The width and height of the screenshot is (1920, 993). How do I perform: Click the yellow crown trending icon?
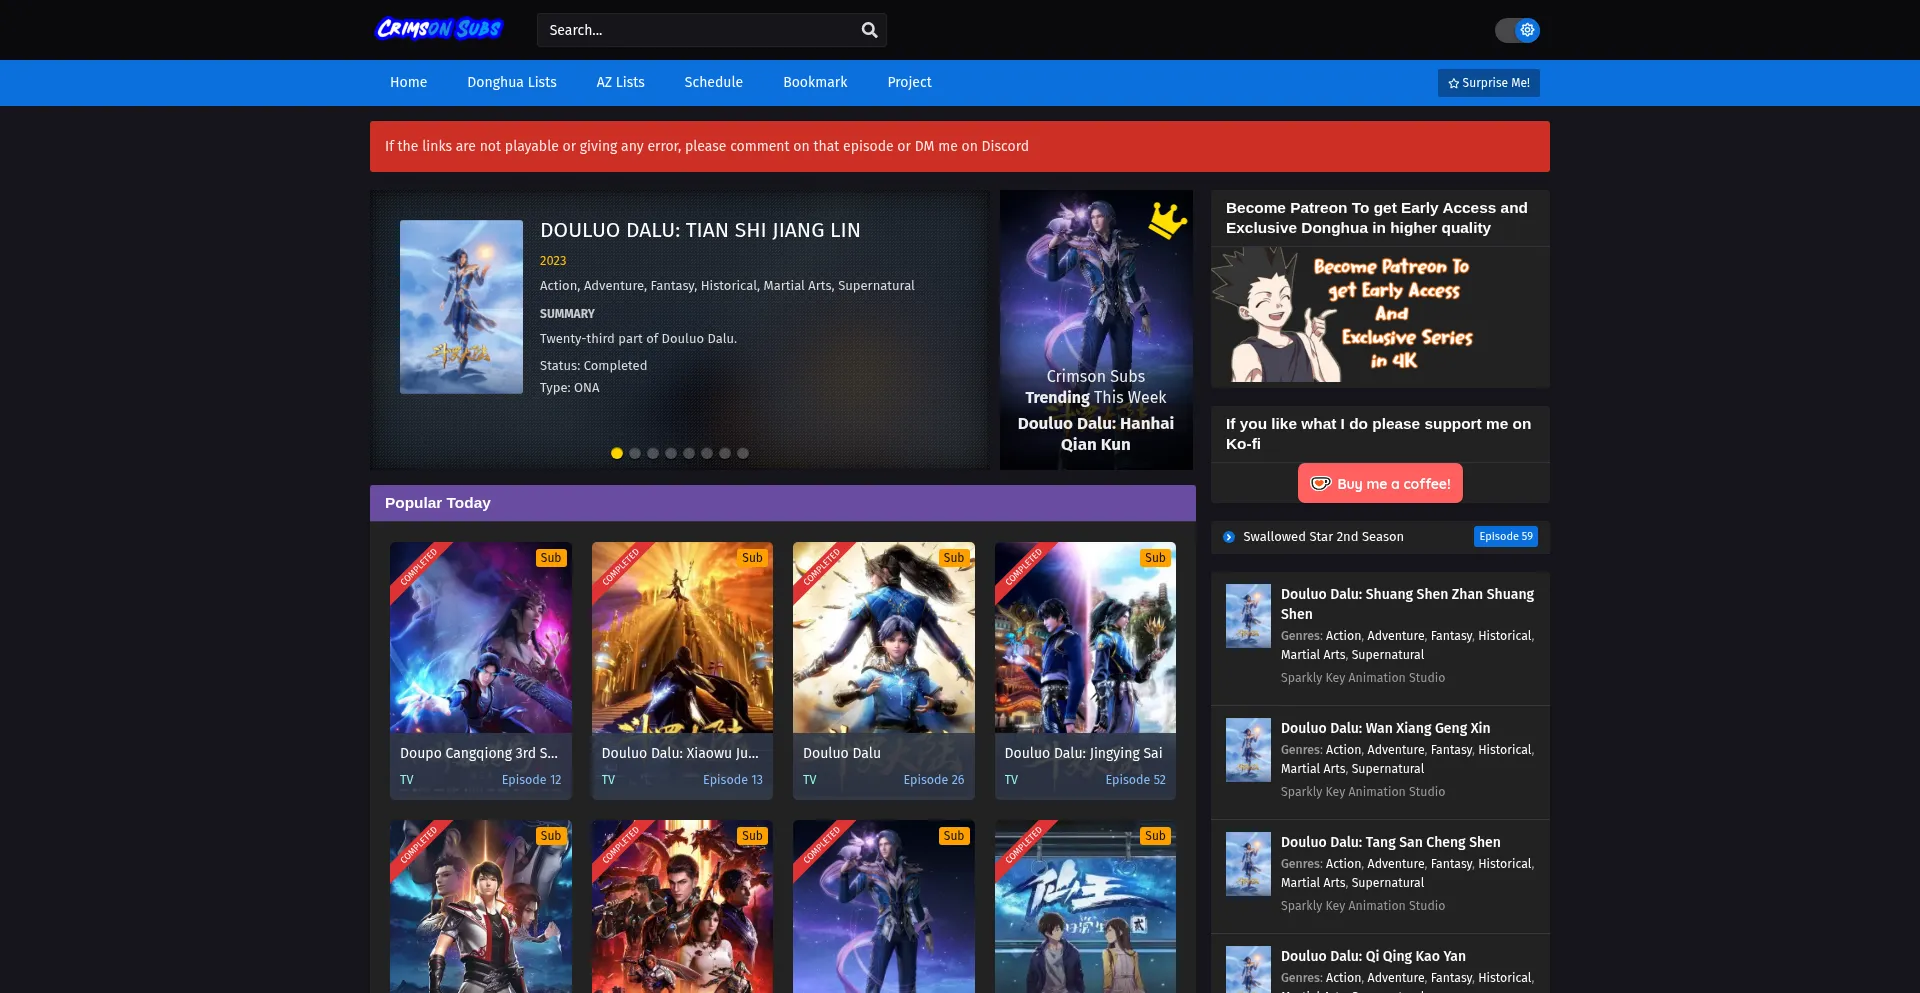[1166, 220]
